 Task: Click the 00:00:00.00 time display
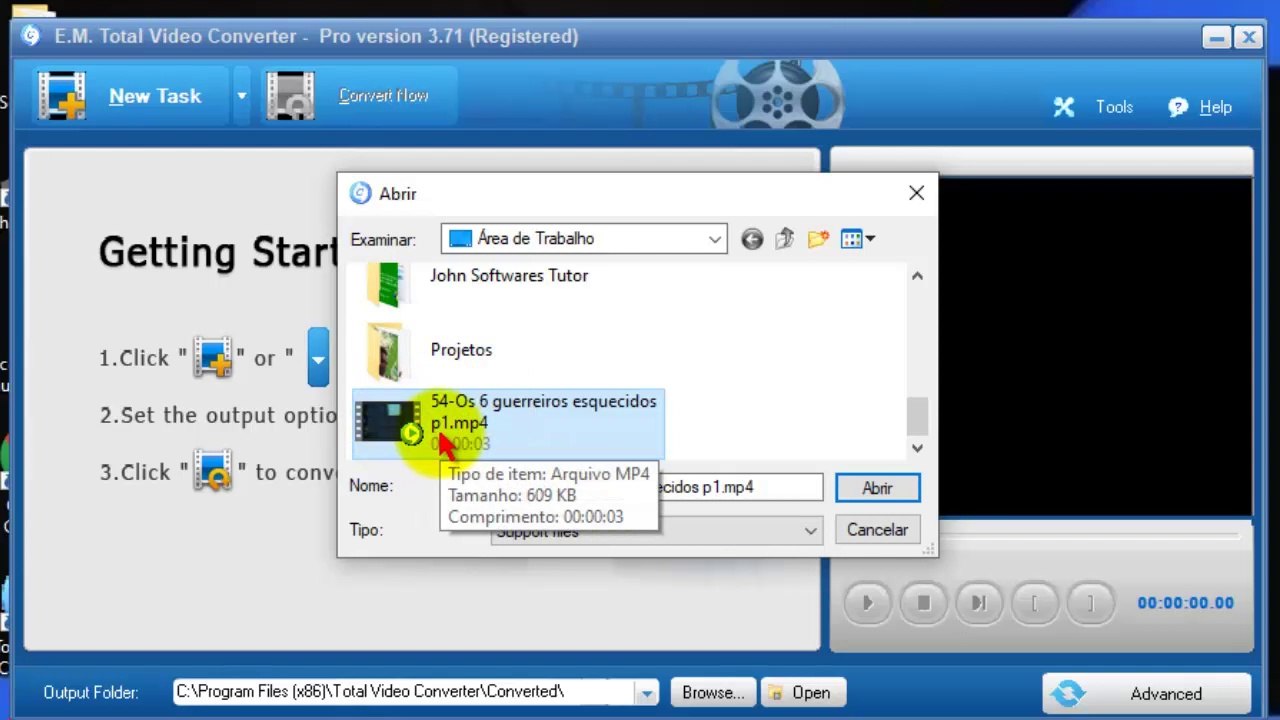click(x=1185, y=603)
